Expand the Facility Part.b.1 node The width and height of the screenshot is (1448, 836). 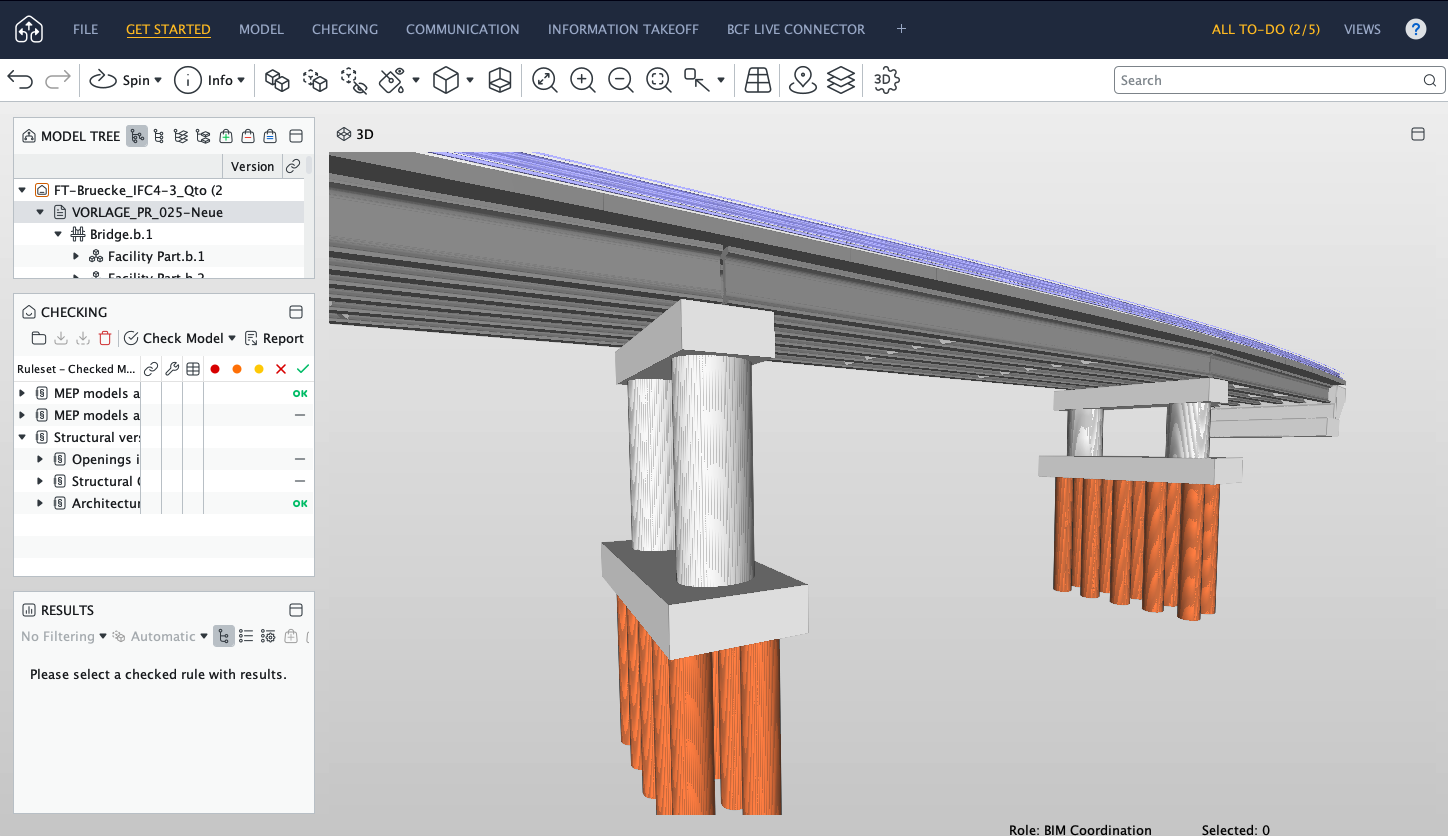tap(77, 256)
